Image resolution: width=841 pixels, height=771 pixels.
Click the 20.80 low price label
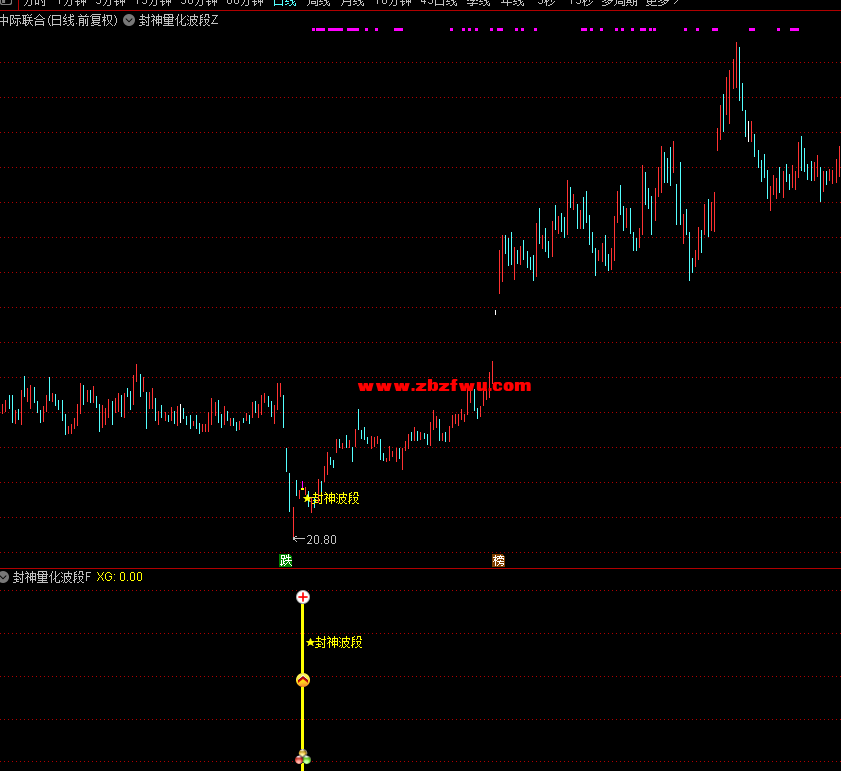click(321, 540)
